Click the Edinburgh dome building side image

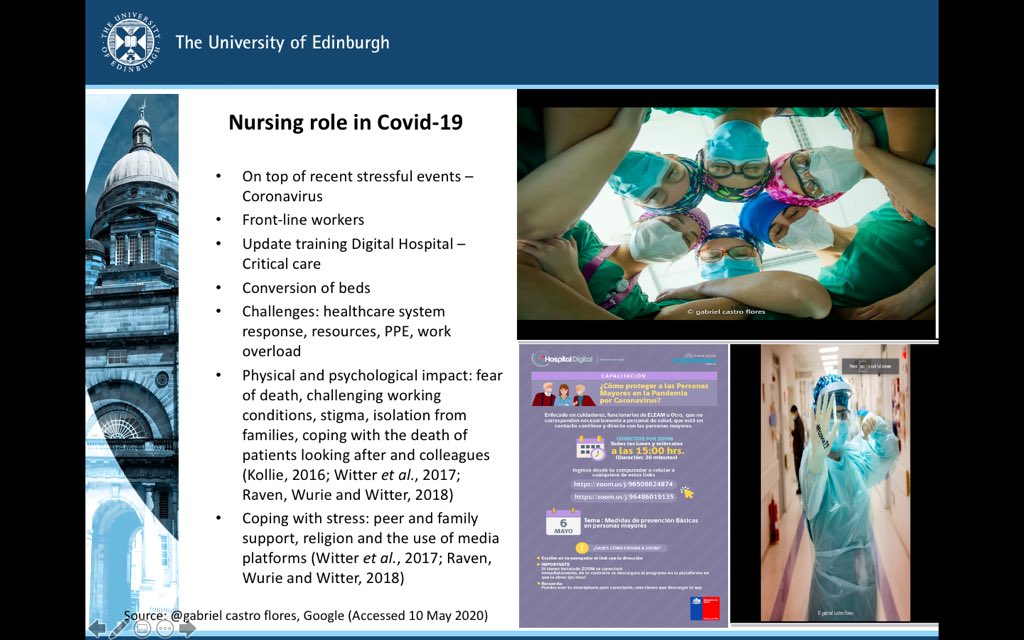(132, 359)
